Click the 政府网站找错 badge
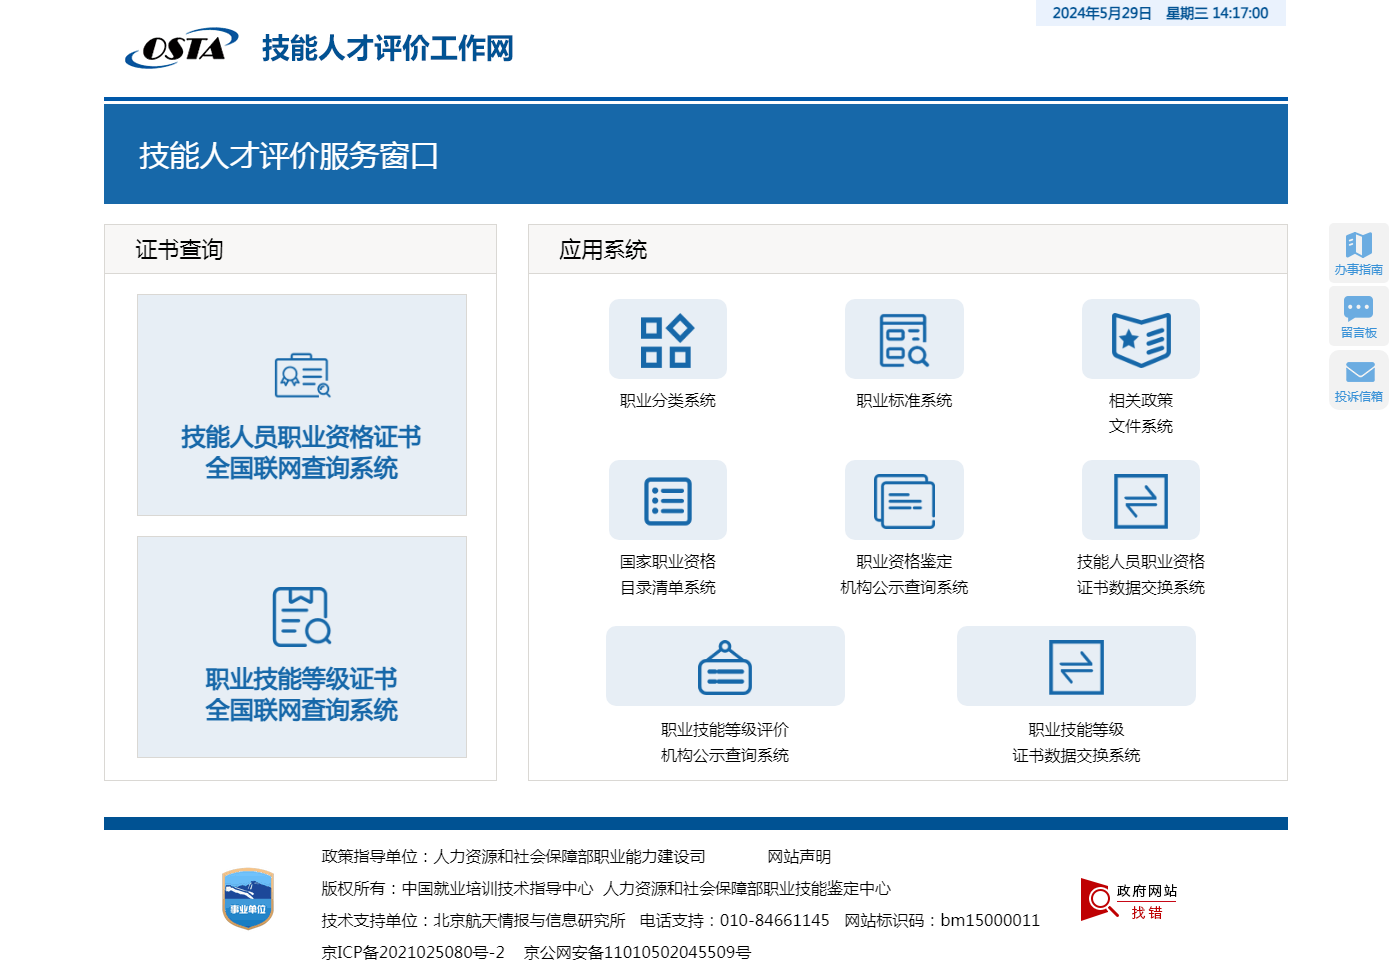1392x968 pixels. pos(1129,900)
